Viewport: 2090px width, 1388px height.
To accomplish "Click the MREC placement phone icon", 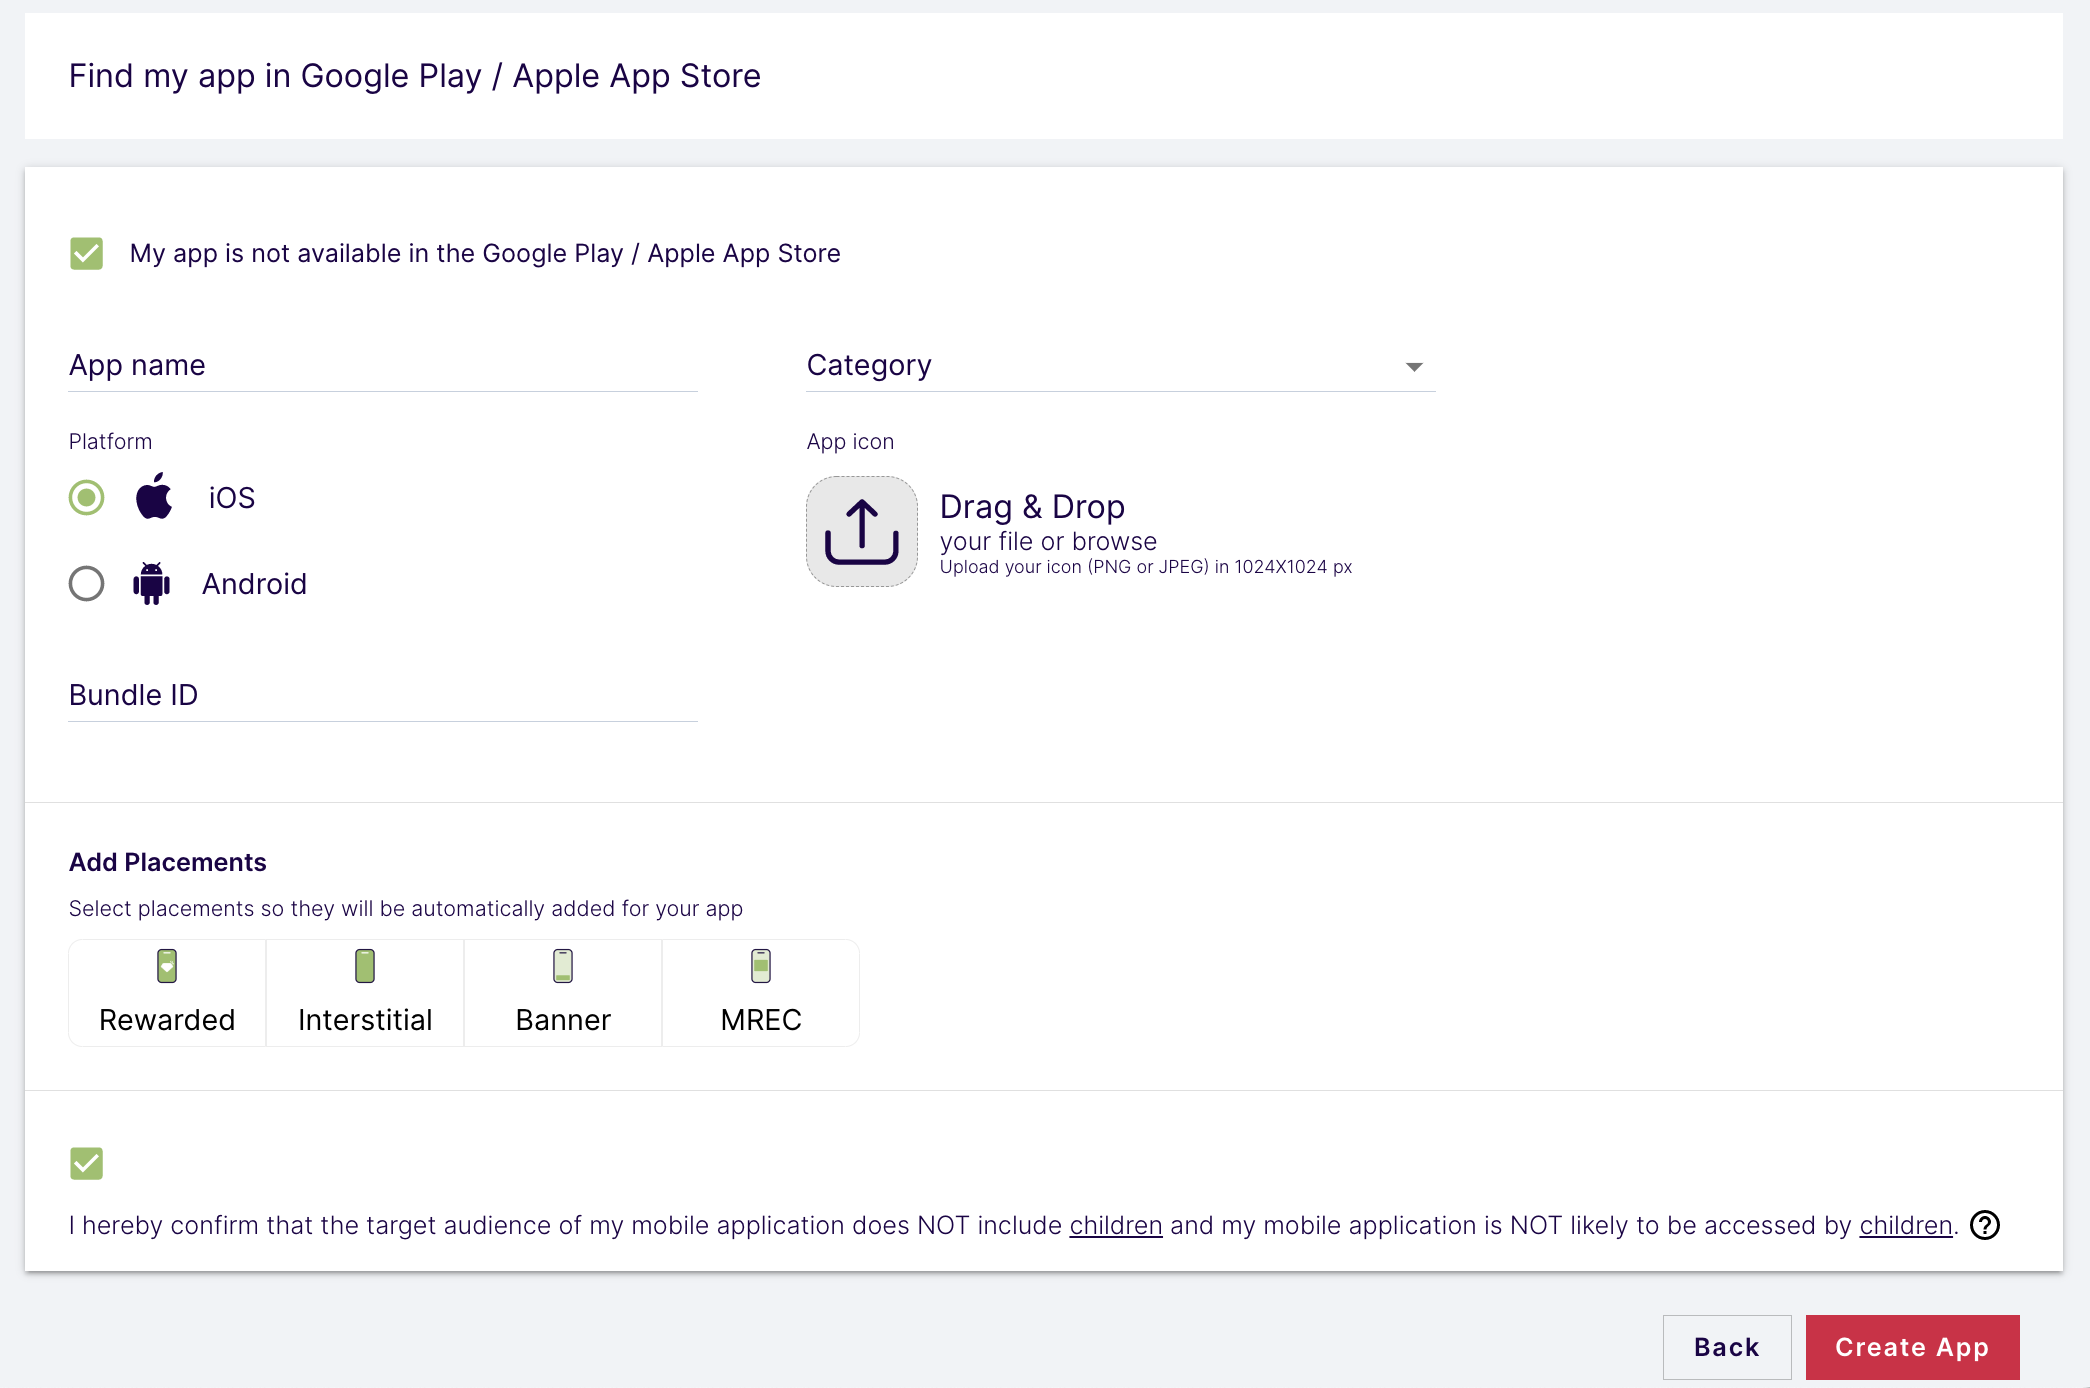I will pyautogui.click(x=761, y=966).
